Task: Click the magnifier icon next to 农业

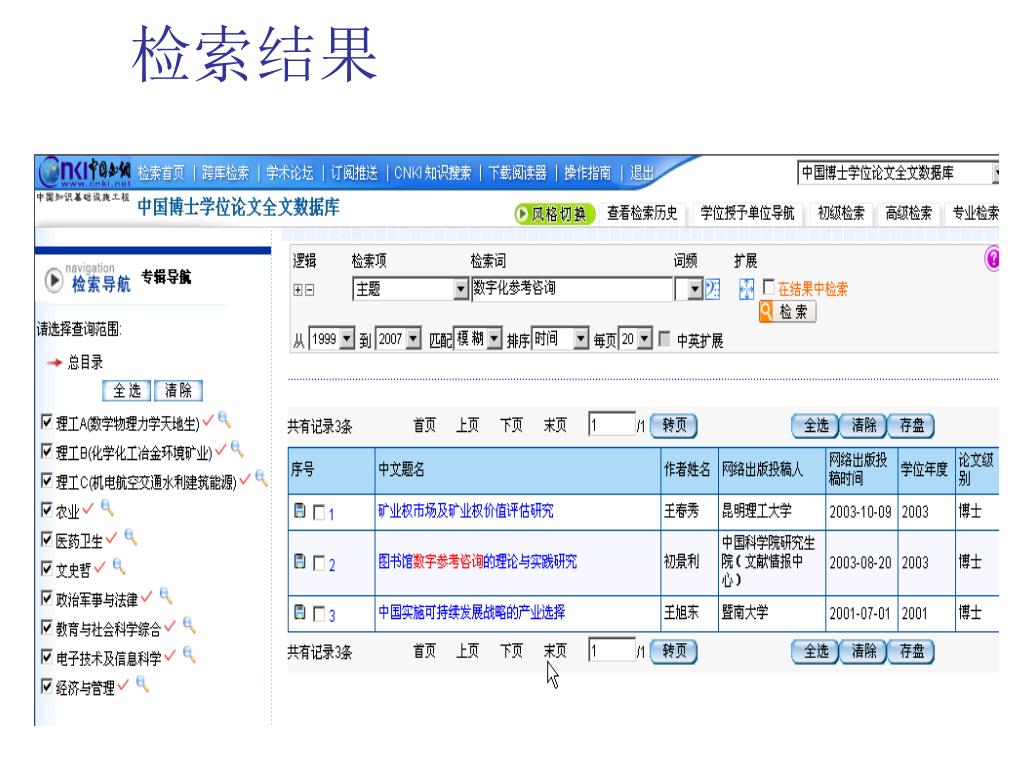Action: pos(107,507)
